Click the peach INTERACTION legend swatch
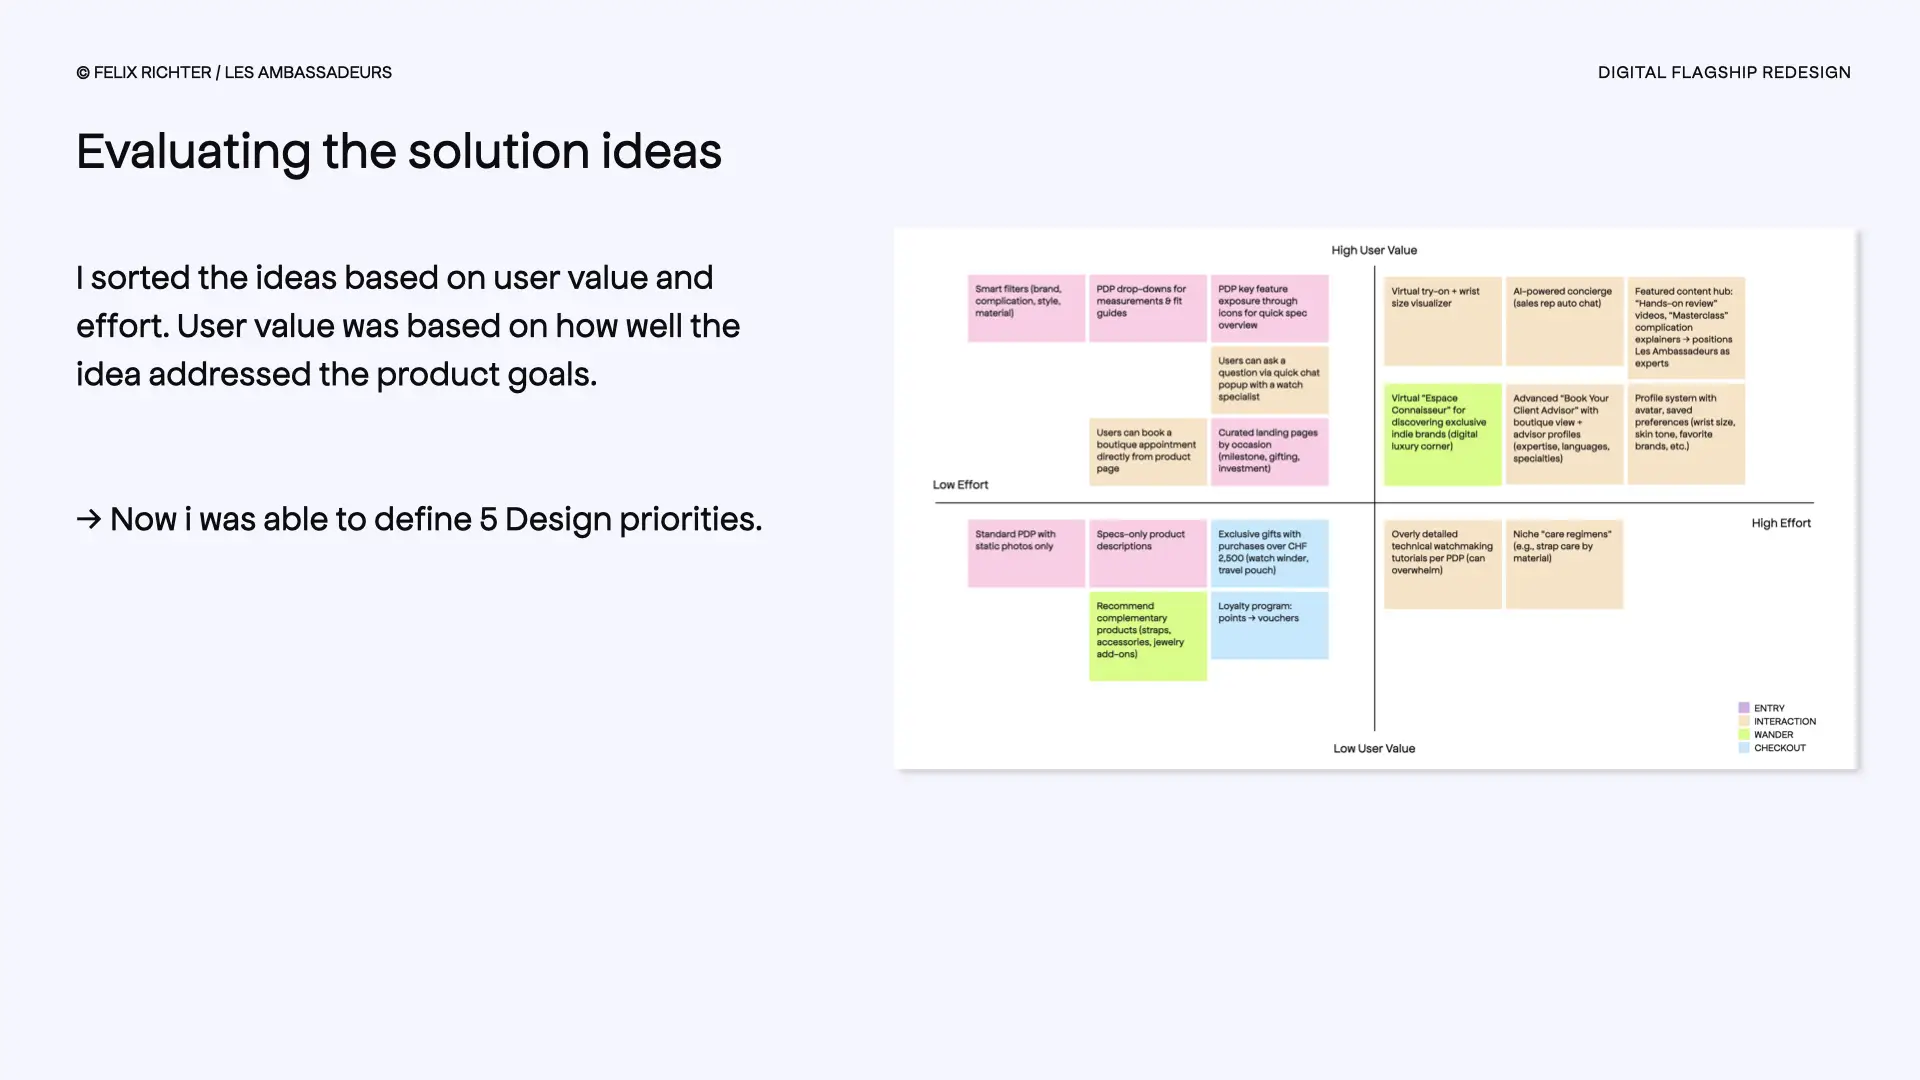Screen dimensions: 1920x1080 pyautogui.click(x=1744, y=721)
